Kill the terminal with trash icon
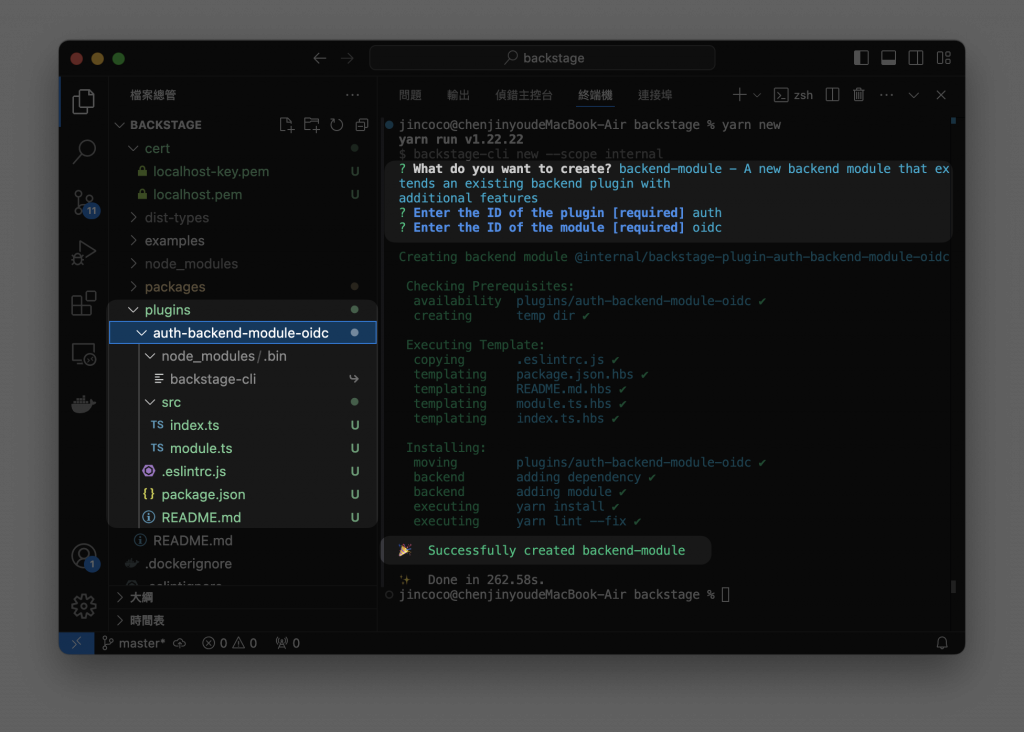This screenshot has width=1024, height=732. pos(859,95)
